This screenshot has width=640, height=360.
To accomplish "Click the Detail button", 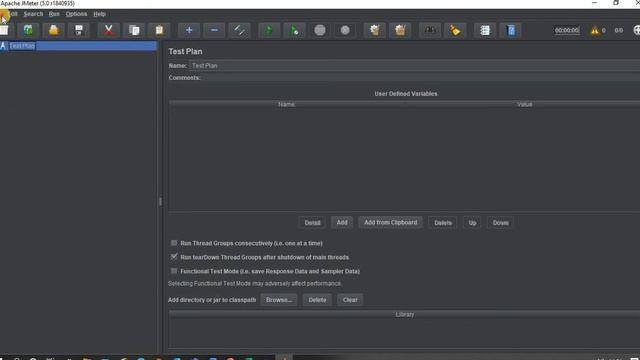I will tap(312, 223).
